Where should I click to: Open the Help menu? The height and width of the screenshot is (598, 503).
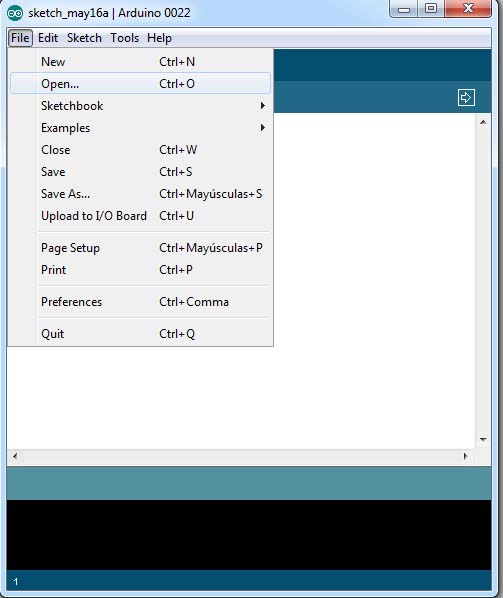[x=159, y=38]
